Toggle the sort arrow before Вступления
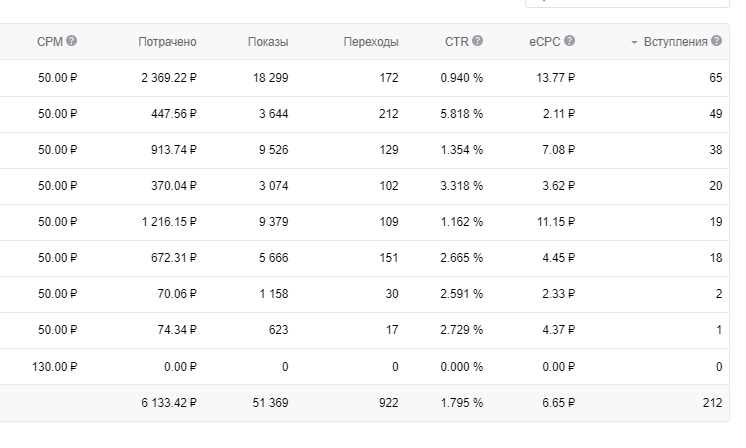 pos(634,42)
